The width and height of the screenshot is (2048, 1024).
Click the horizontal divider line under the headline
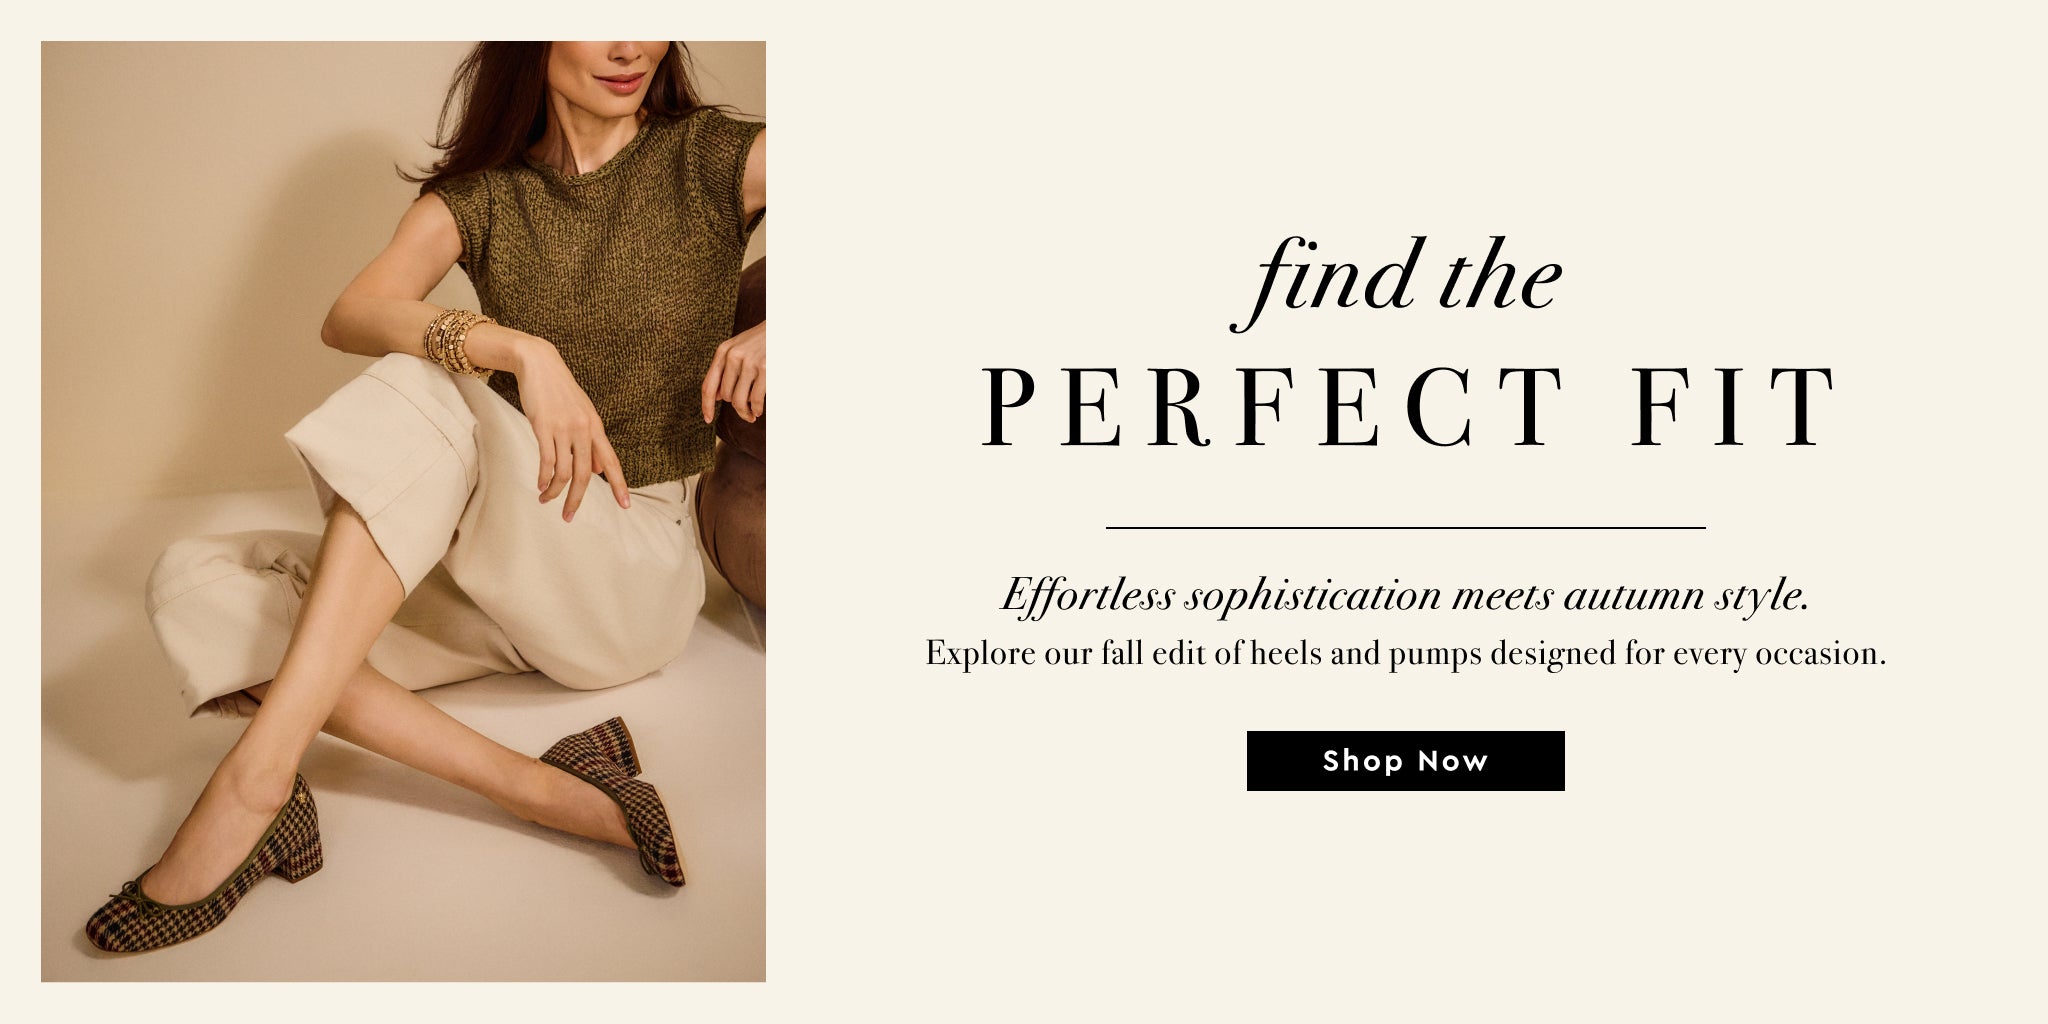(1405, 527)
